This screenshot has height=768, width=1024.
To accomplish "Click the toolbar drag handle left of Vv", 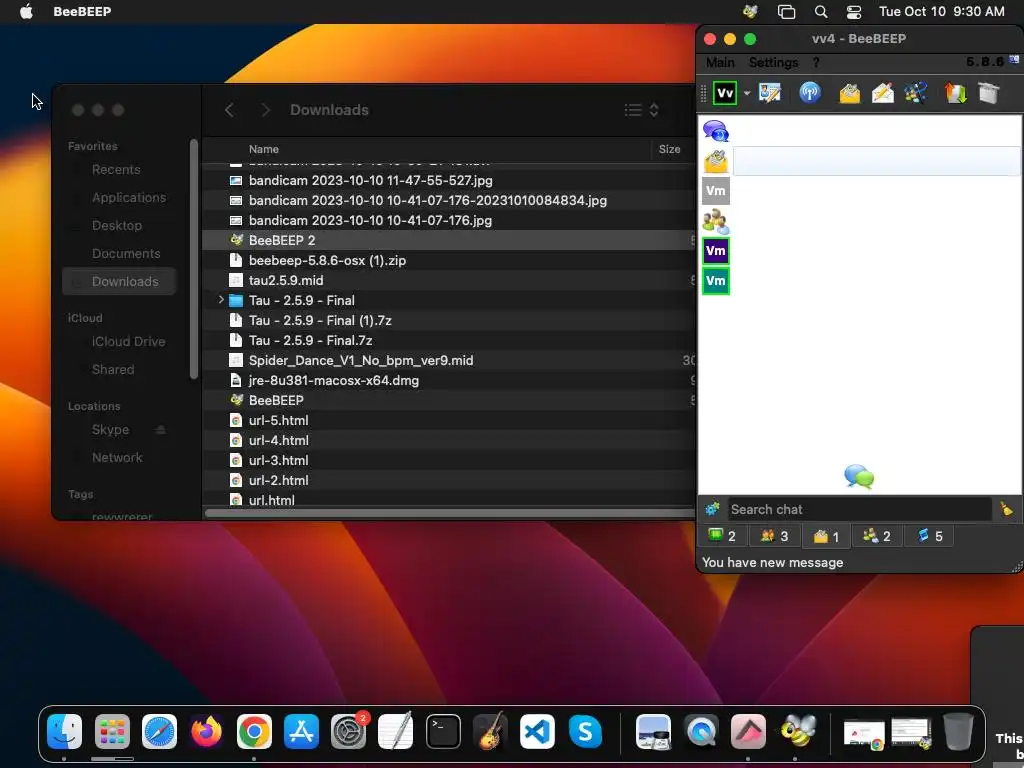I will 703,93.
